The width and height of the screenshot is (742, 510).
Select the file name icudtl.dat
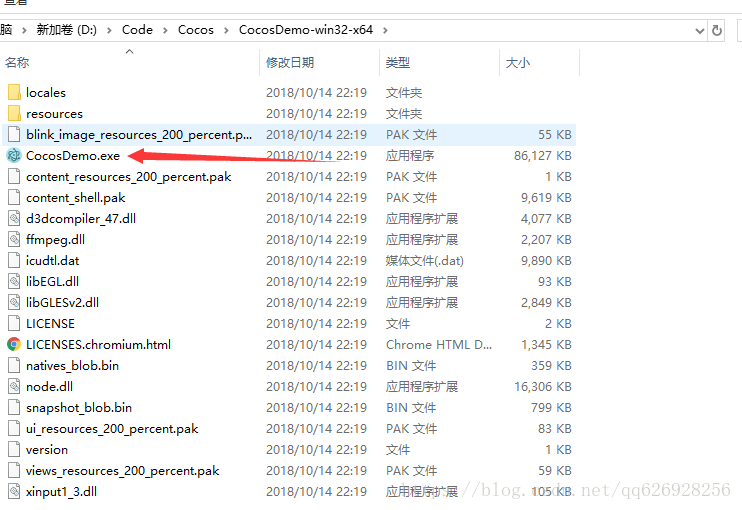(x=53, y=261)
